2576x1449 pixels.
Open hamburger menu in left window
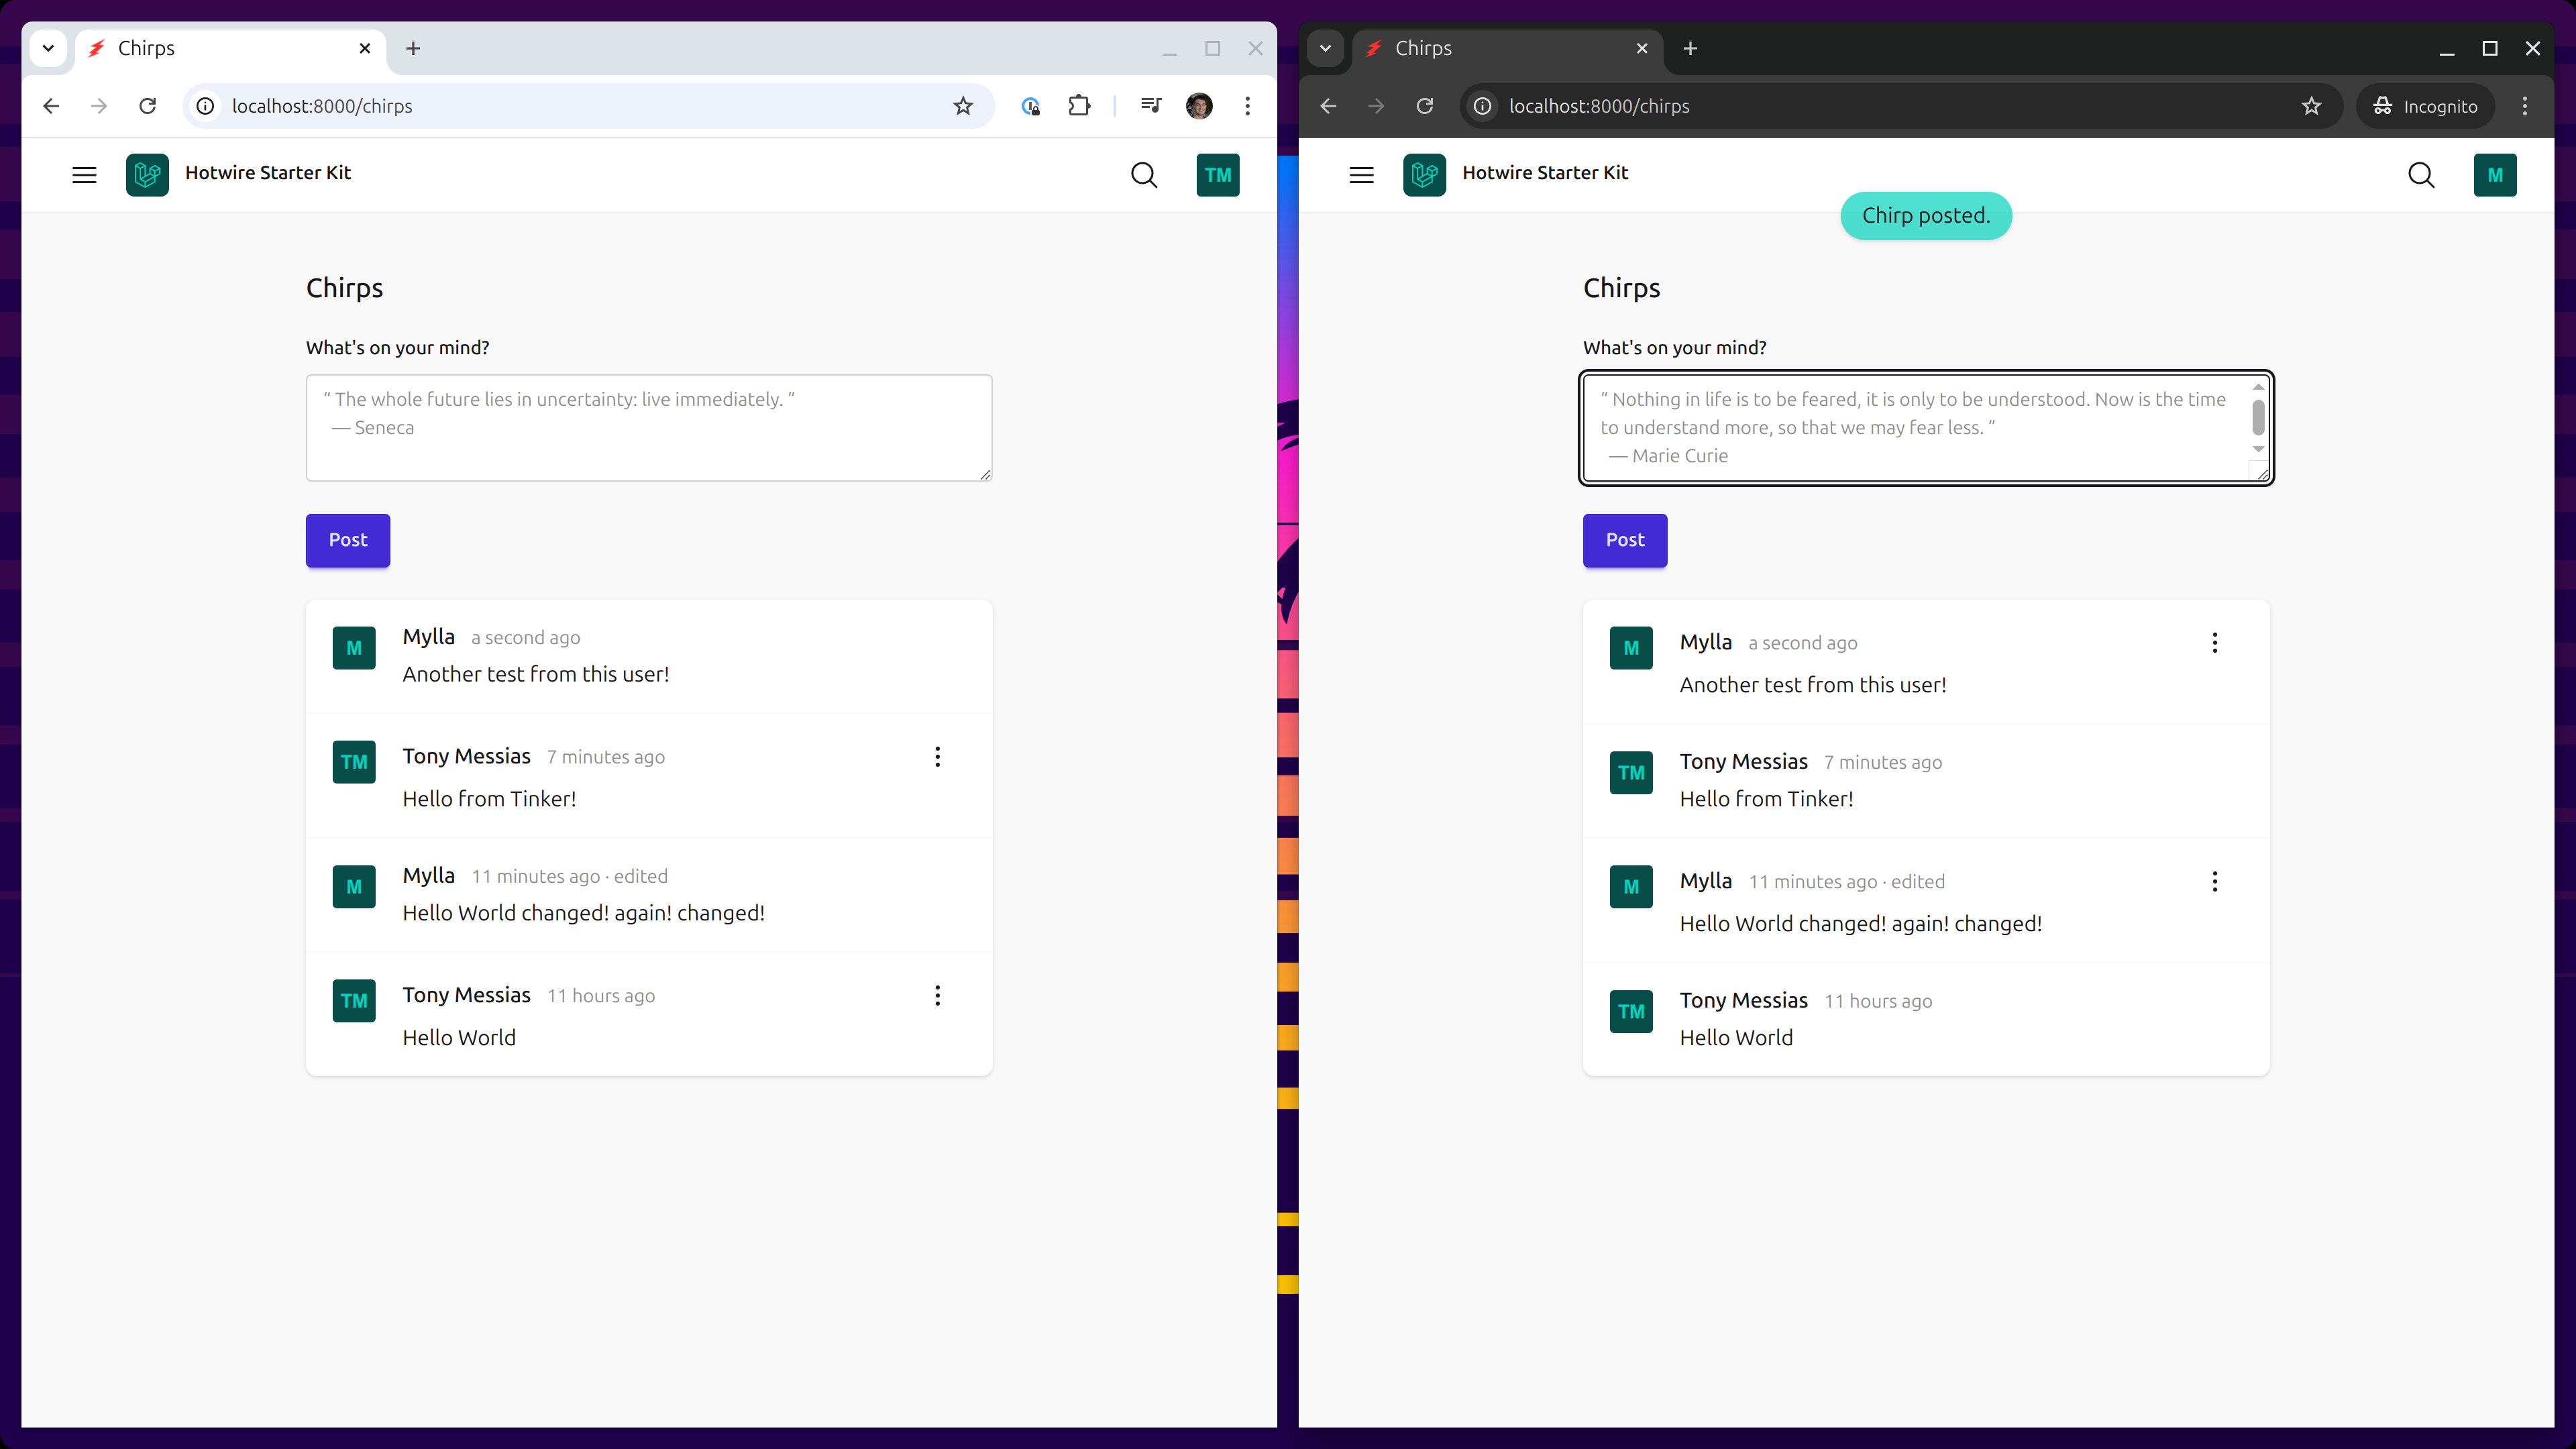(84, 175)
